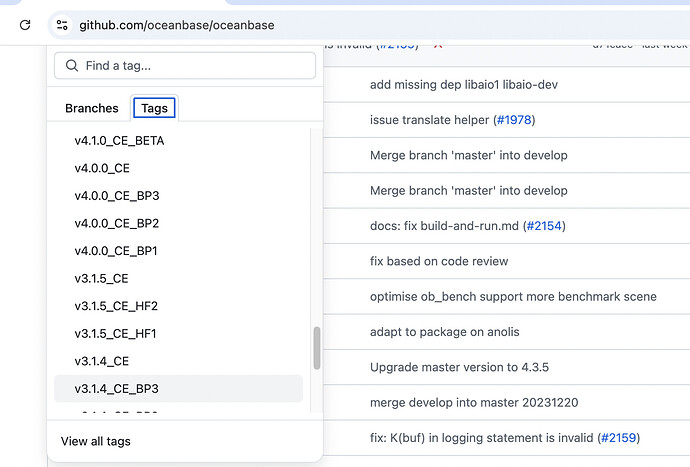The height and width of the screenshot is (467, 690).
Task: Open commit 'issue translate helper'
Action: (429, 120)
